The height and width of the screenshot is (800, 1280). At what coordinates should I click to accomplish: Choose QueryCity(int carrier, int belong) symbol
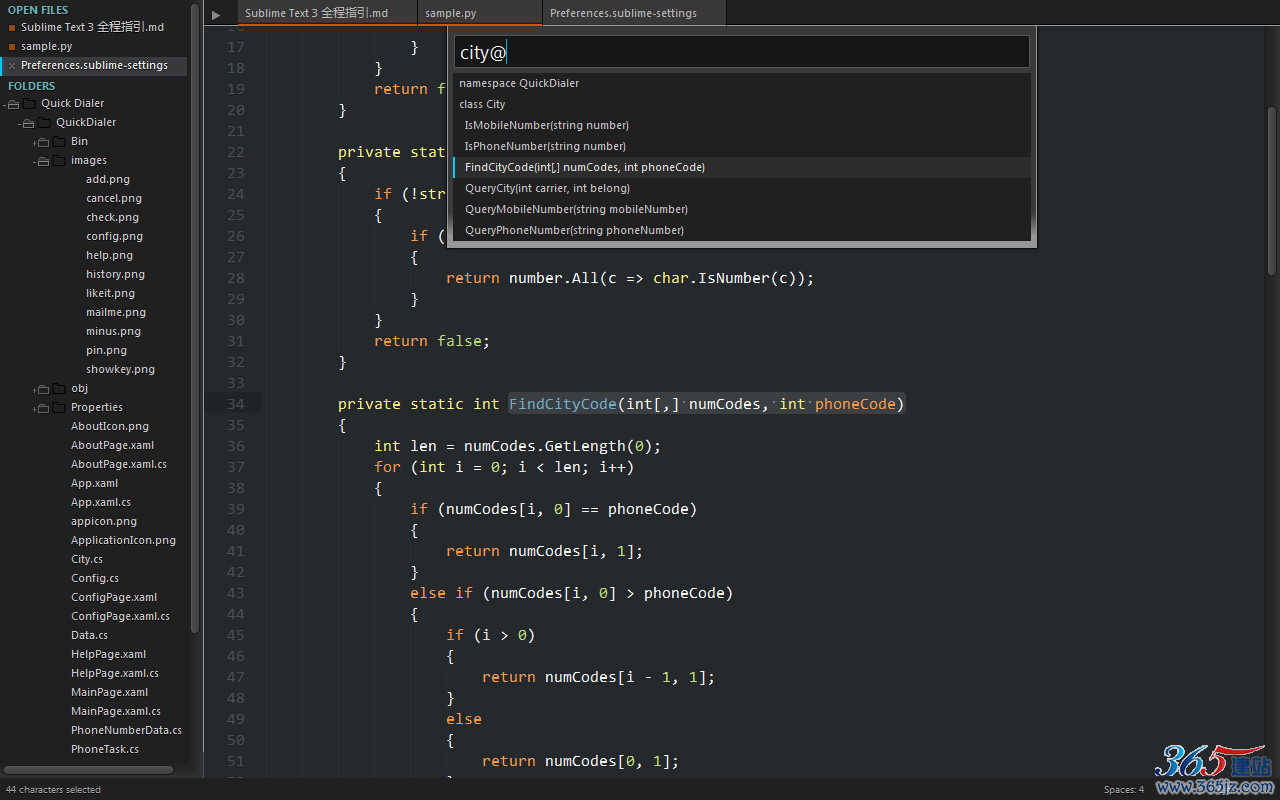(741, 188)
